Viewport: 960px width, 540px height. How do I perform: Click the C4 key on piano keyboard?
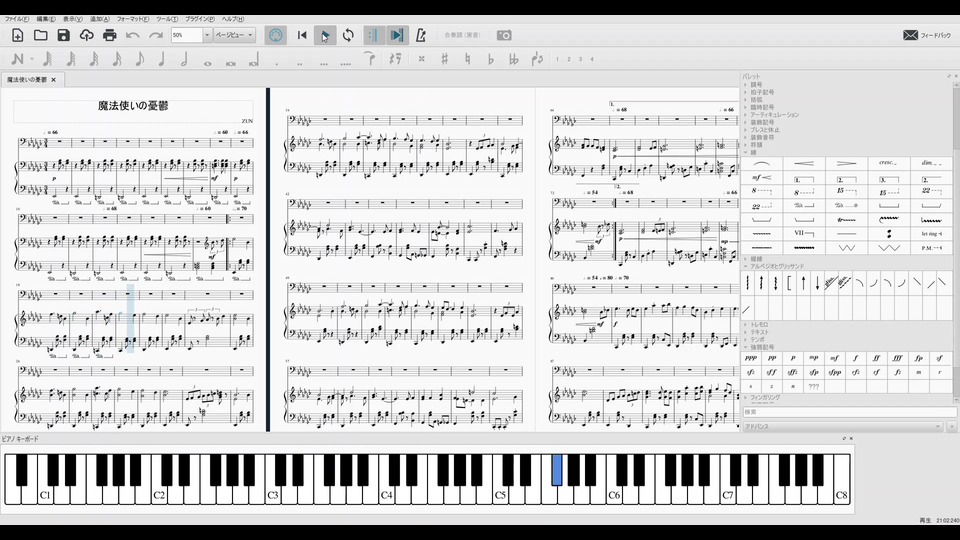(x=386, y=495)
